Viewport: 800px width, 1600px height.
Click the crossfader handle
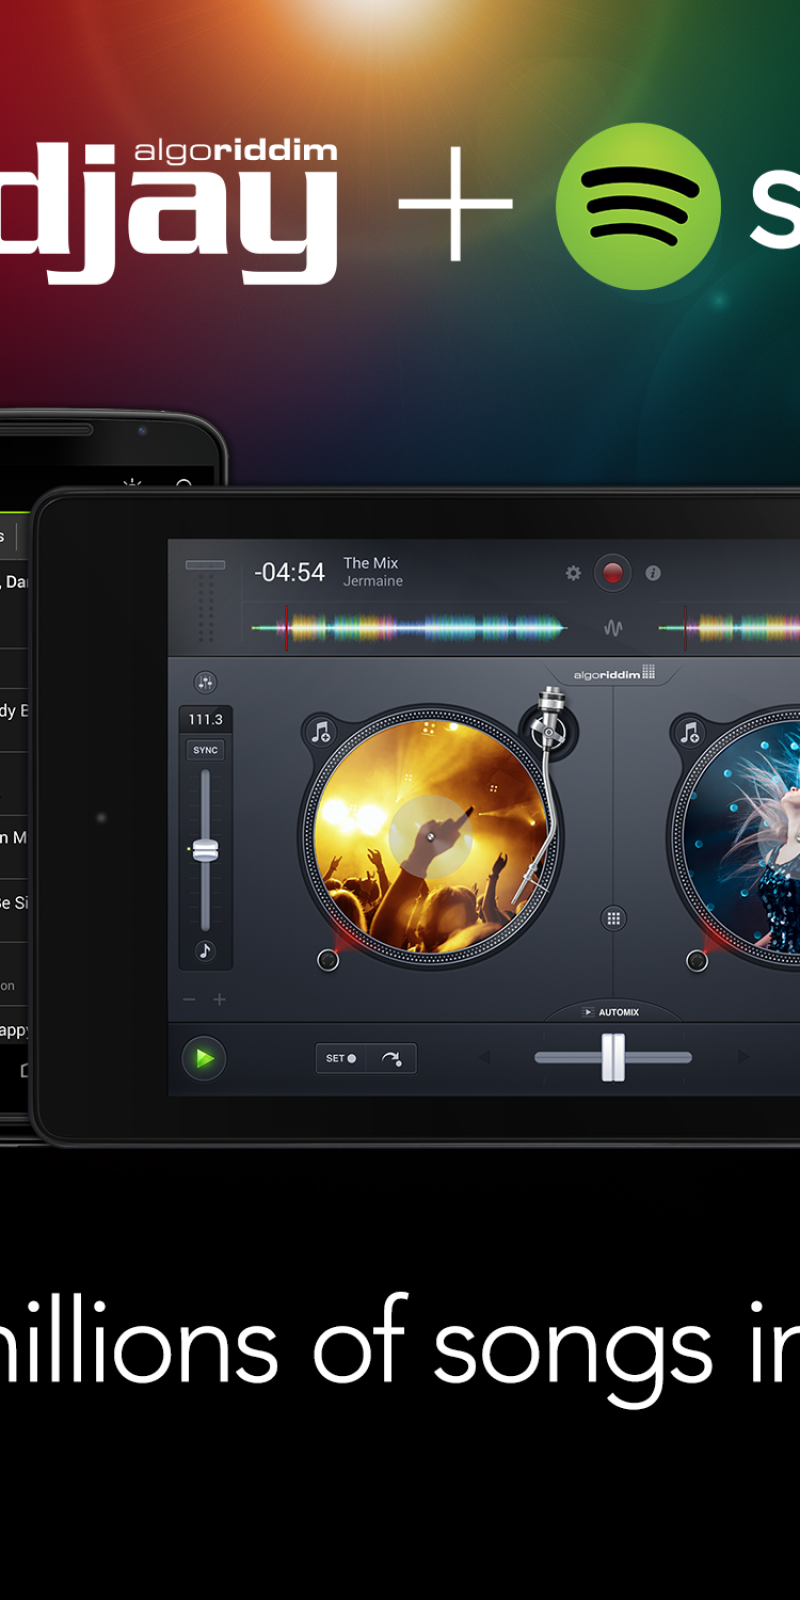click(613, 1057)
